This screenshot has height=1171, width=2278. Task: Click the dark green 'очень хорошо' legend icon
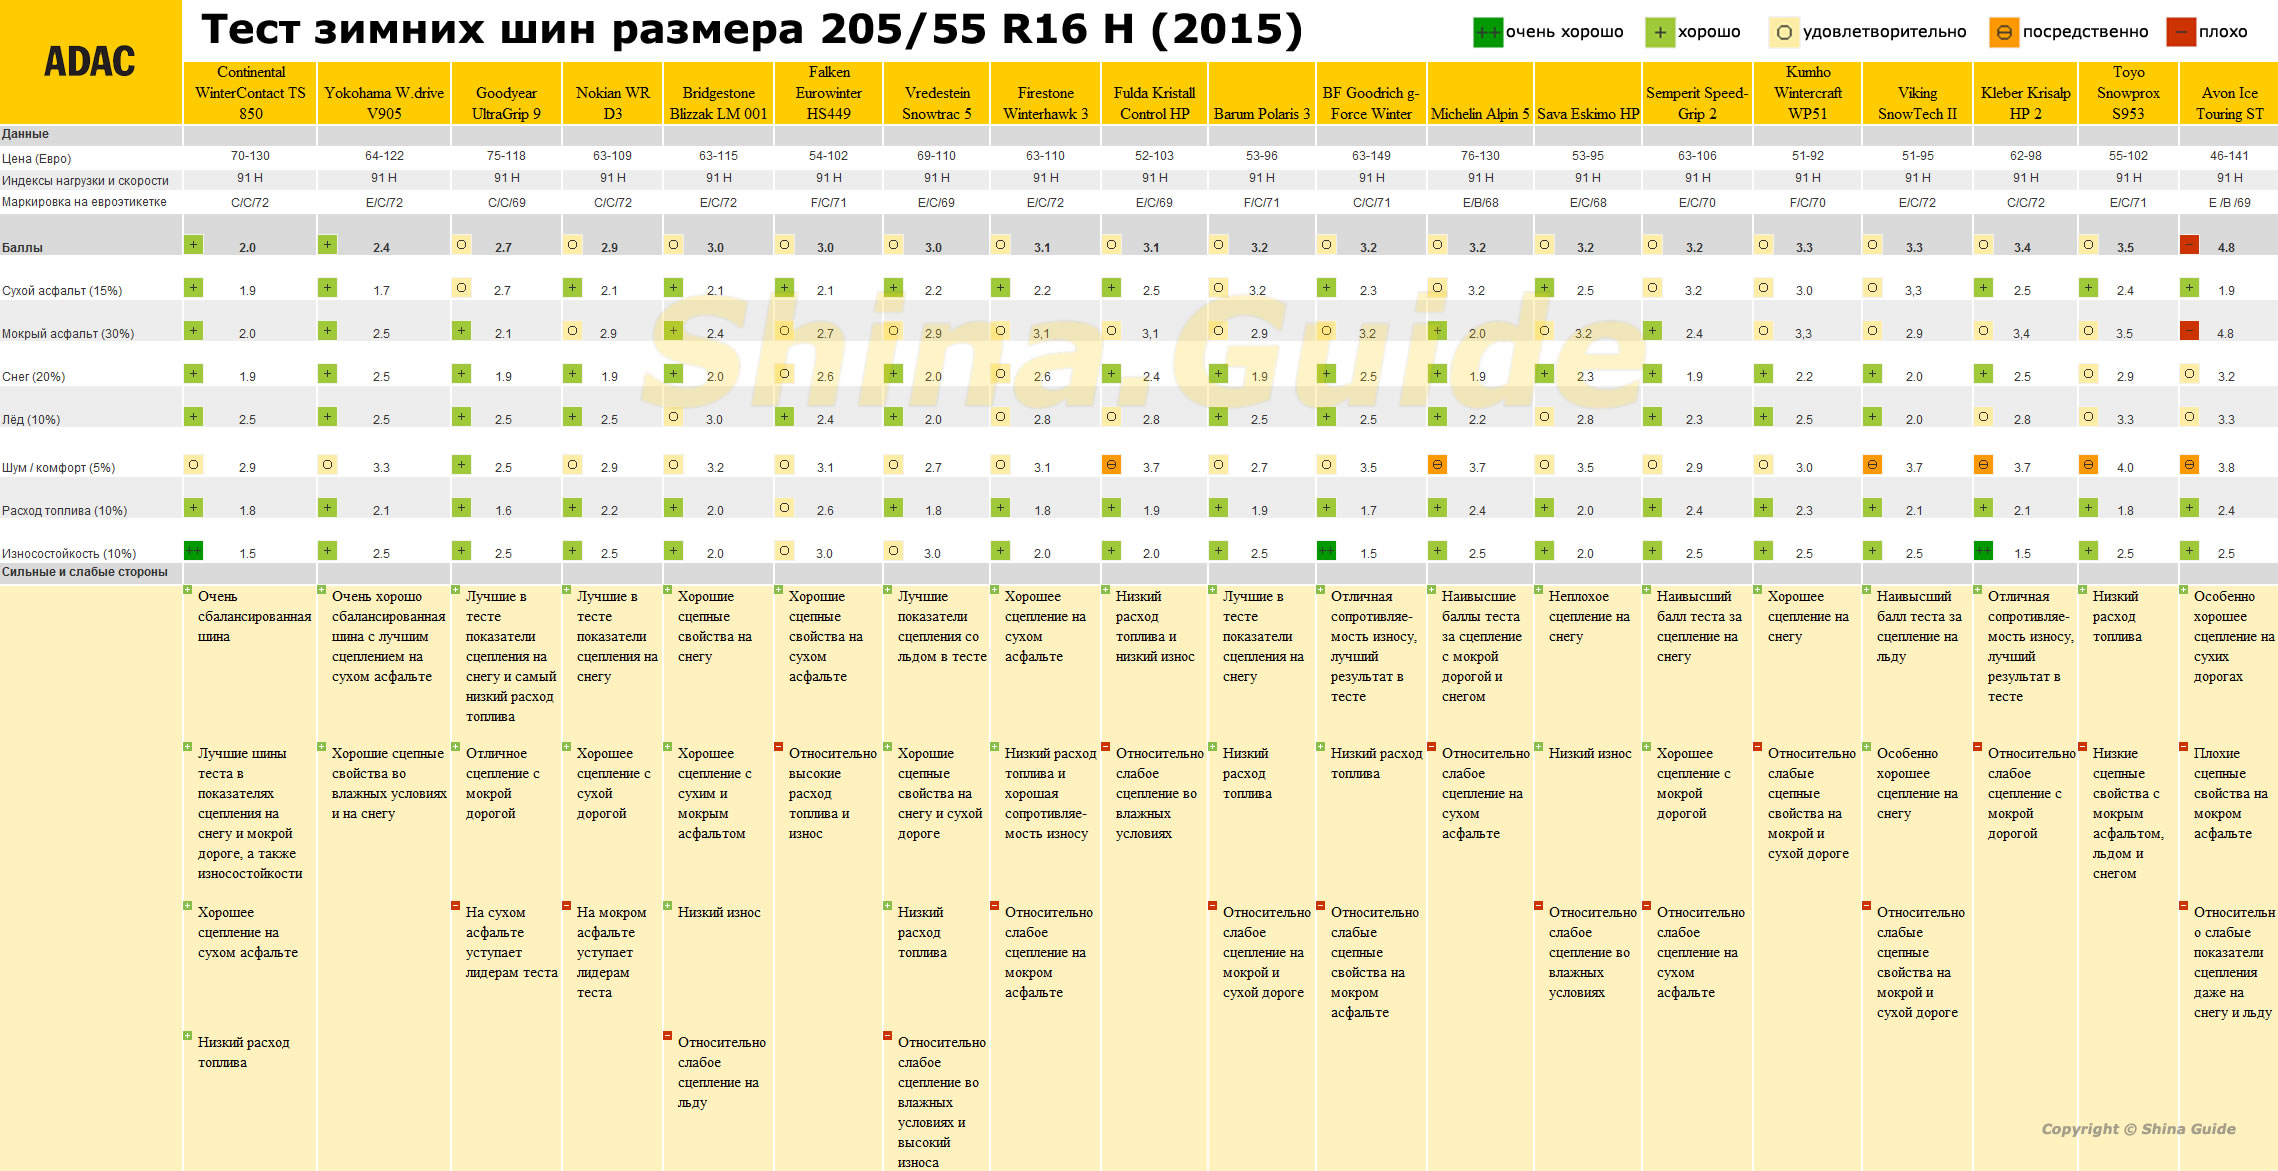pos(1488,32)
